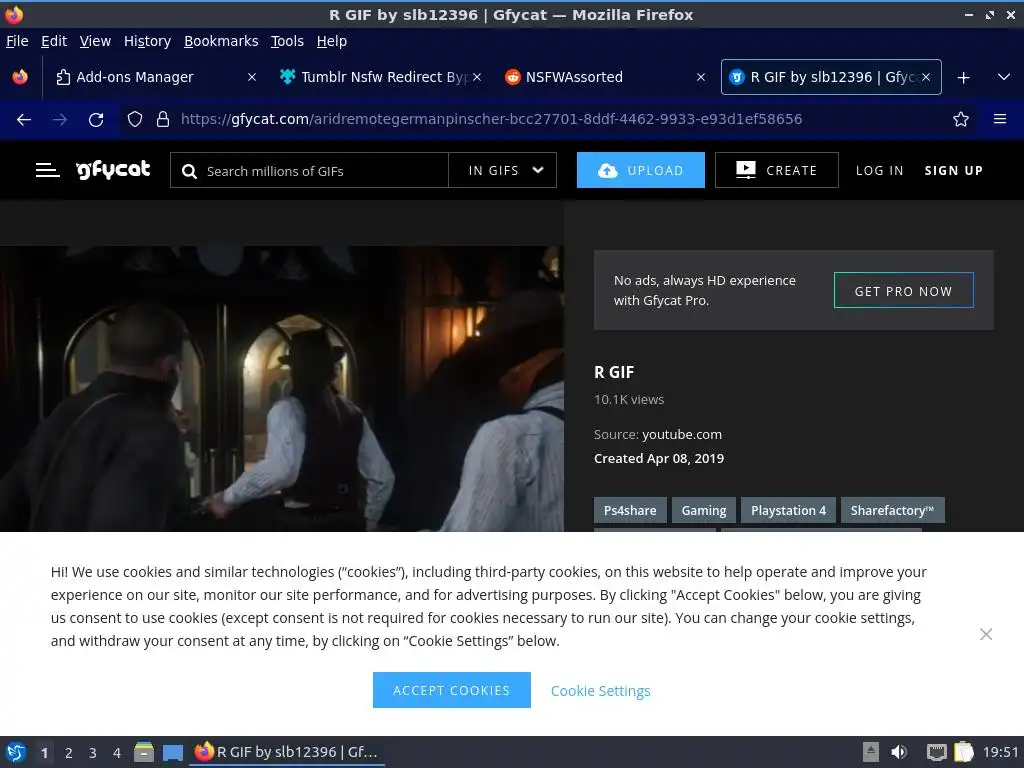Click the UPLOAD button

point(641,170)
